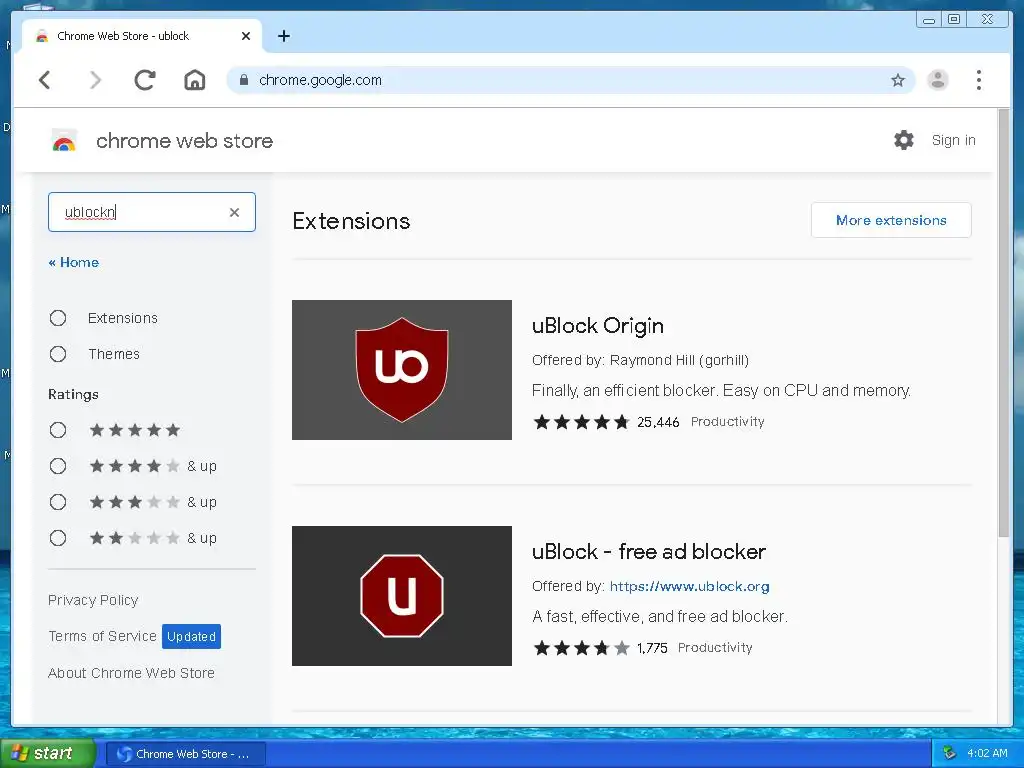Click the uBlock red octagon thumbnail
1024x768 pixels.
[402, 596]
